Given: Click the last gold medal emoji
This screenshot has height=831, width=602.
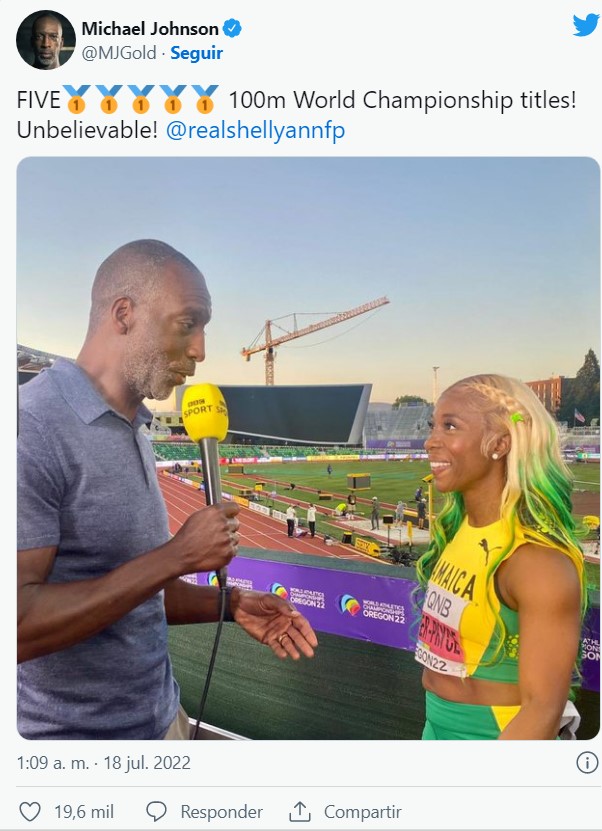Looking at the screenshot, I should click(x=205, y=99).
